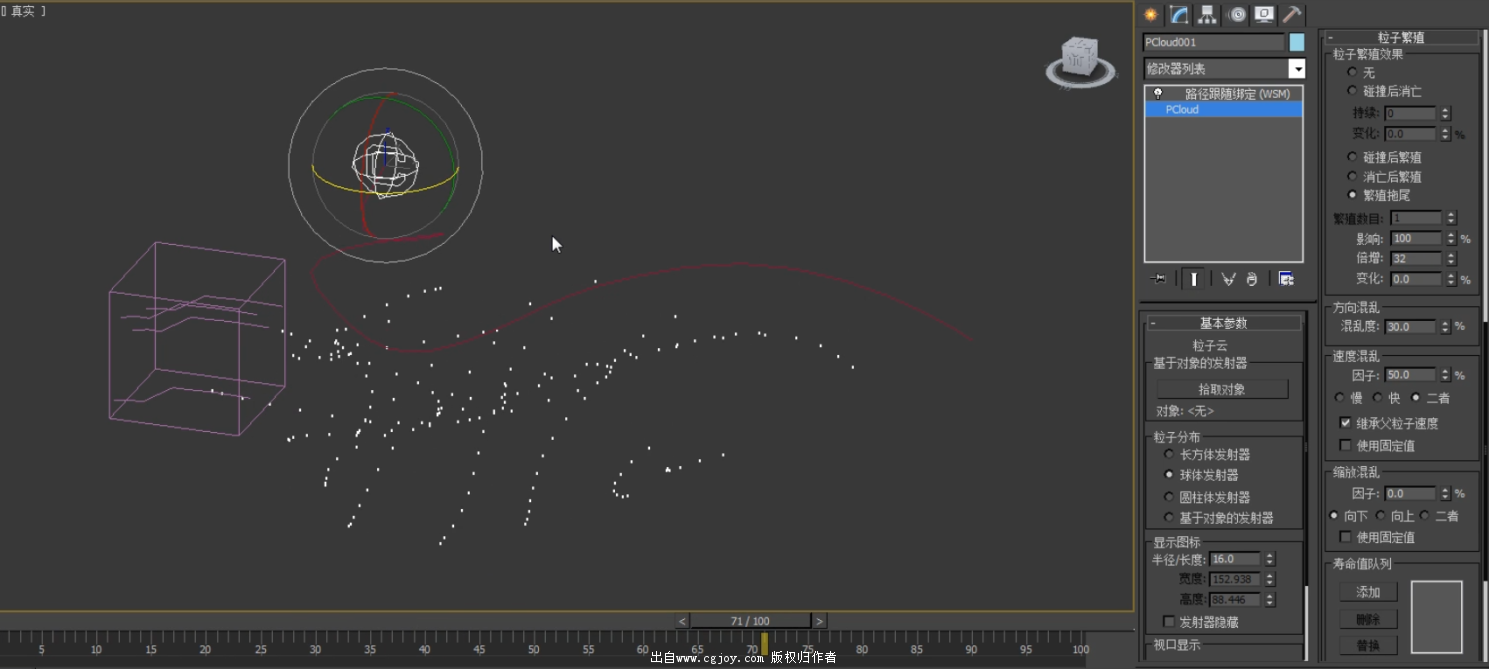Enable the 发射器隐藏 checkbox
The height and width of the screenshot is (669, 1489).
(x=1169, y=622)
